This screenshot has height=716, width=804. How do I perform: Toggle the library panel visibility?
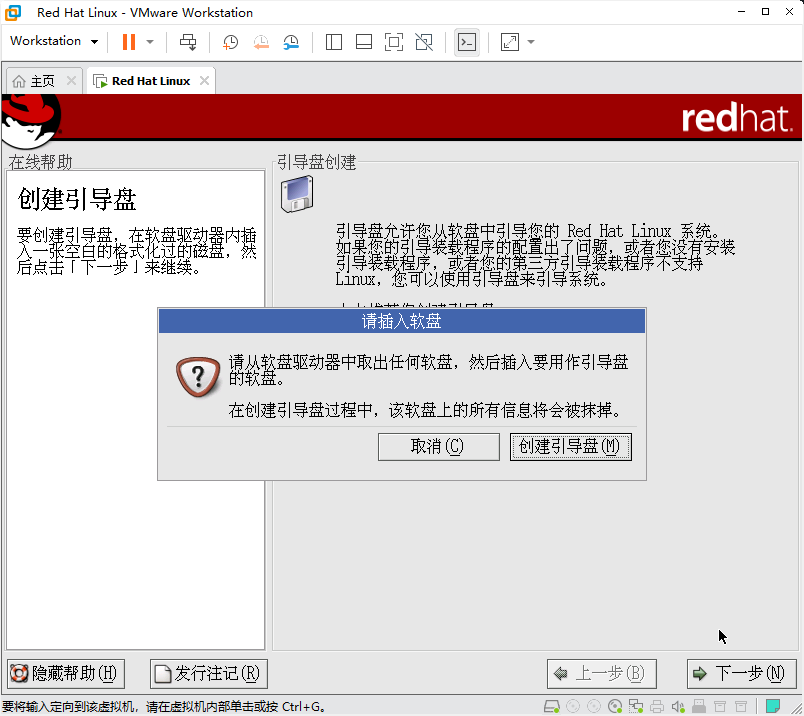333,41
